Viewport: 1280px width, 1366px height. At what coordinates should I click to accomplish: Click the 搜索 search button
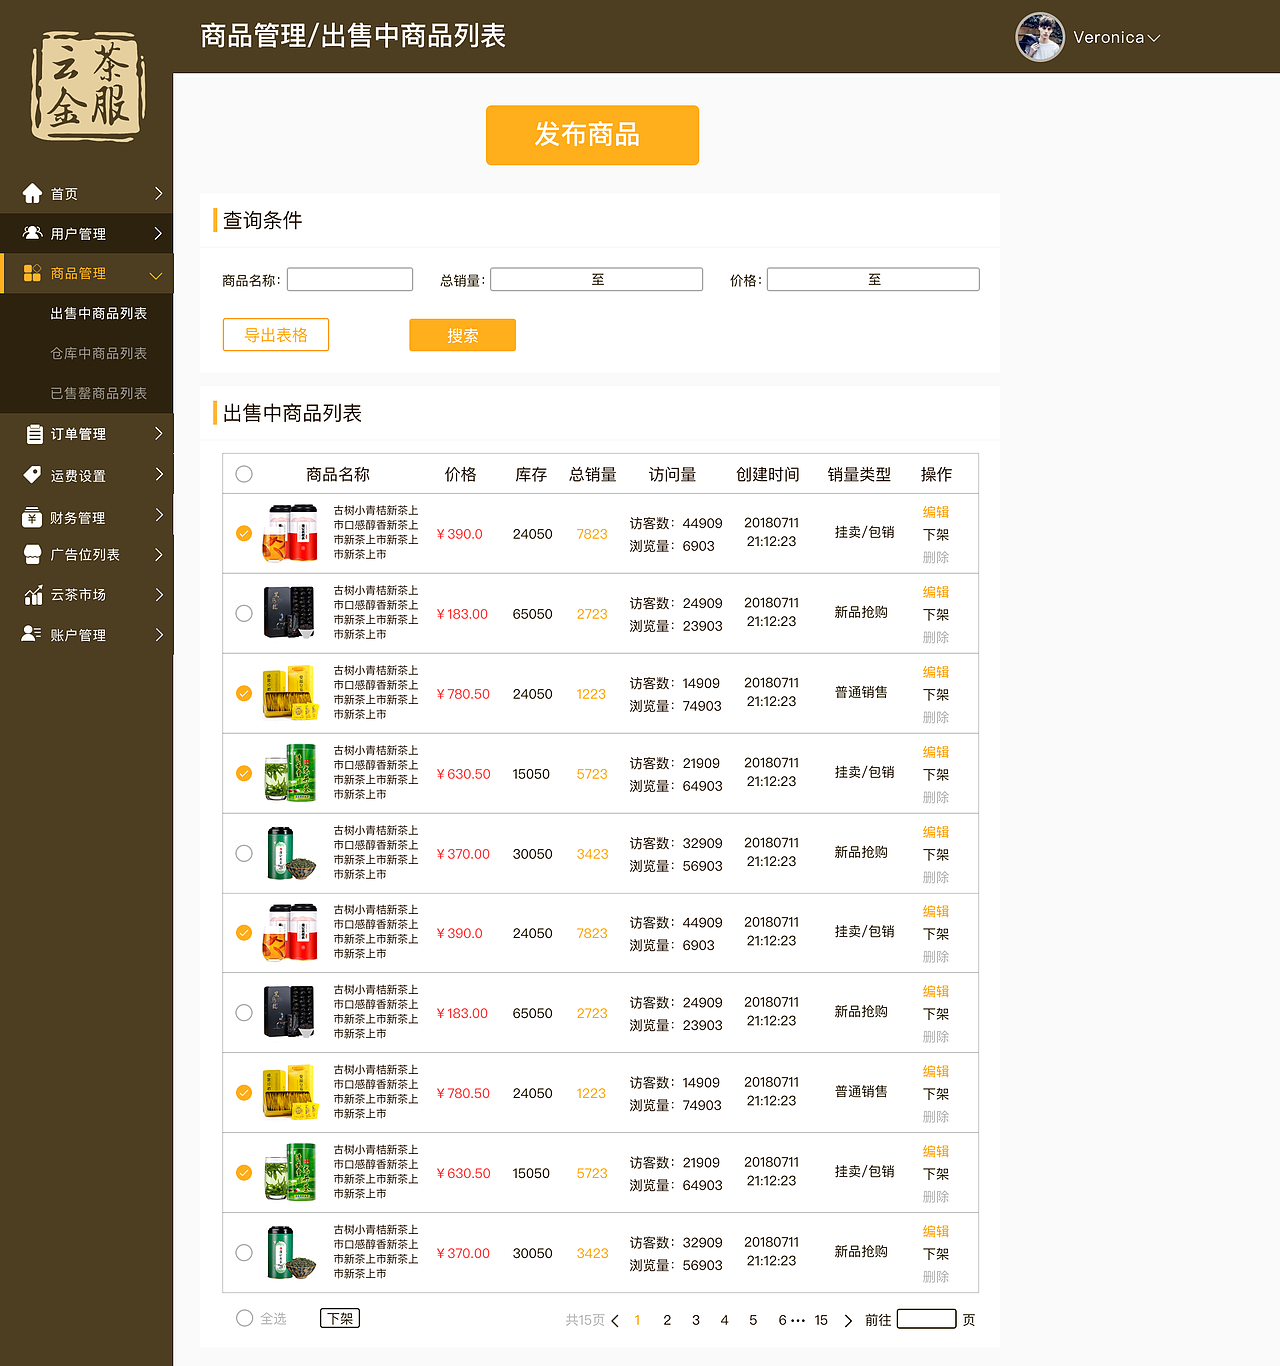pos(462,334)
